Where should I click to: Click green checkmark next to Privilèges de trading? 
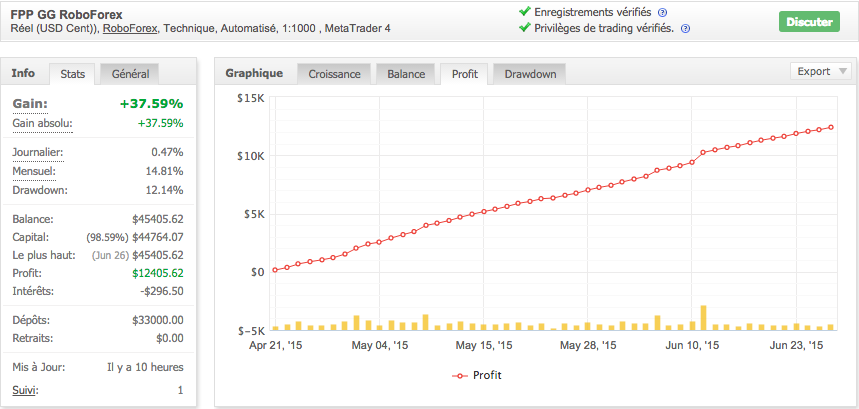tap(525, 28)
